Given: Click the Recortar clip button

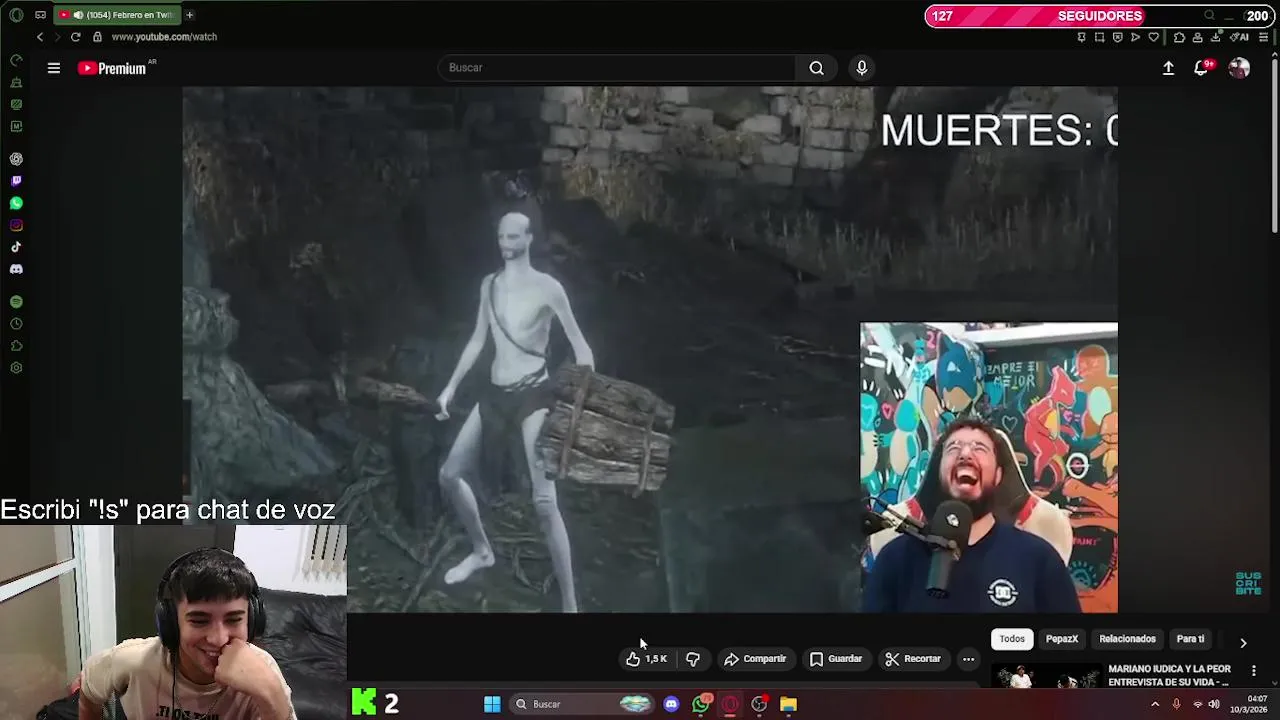Looking at the screenshot, I should [x=913, y=659].
